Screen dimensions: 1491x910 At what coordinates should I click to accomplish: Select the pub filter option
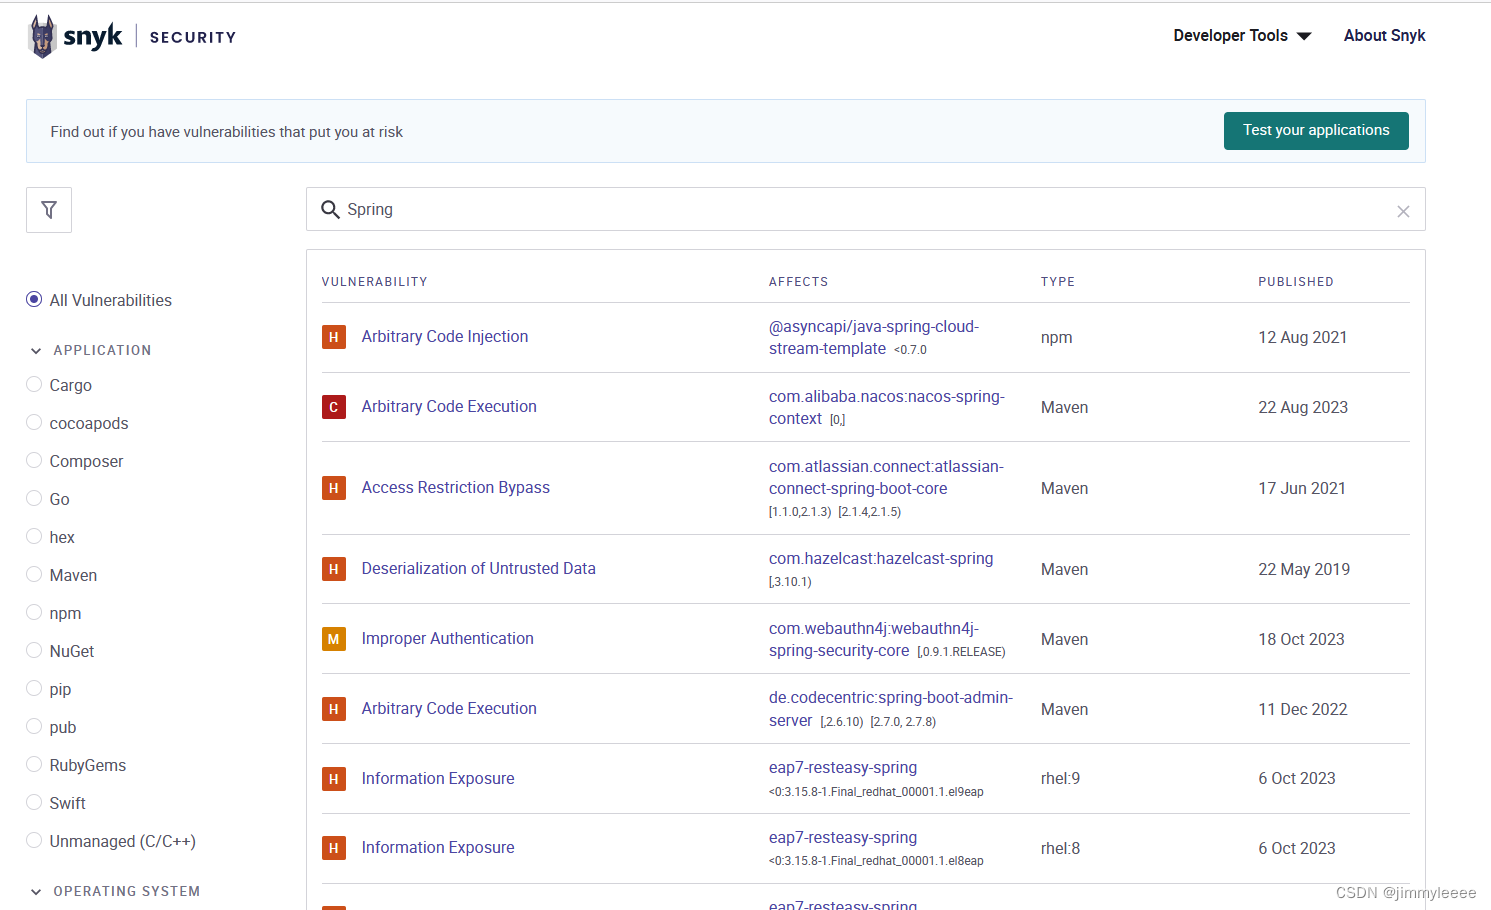coord(34,727)
